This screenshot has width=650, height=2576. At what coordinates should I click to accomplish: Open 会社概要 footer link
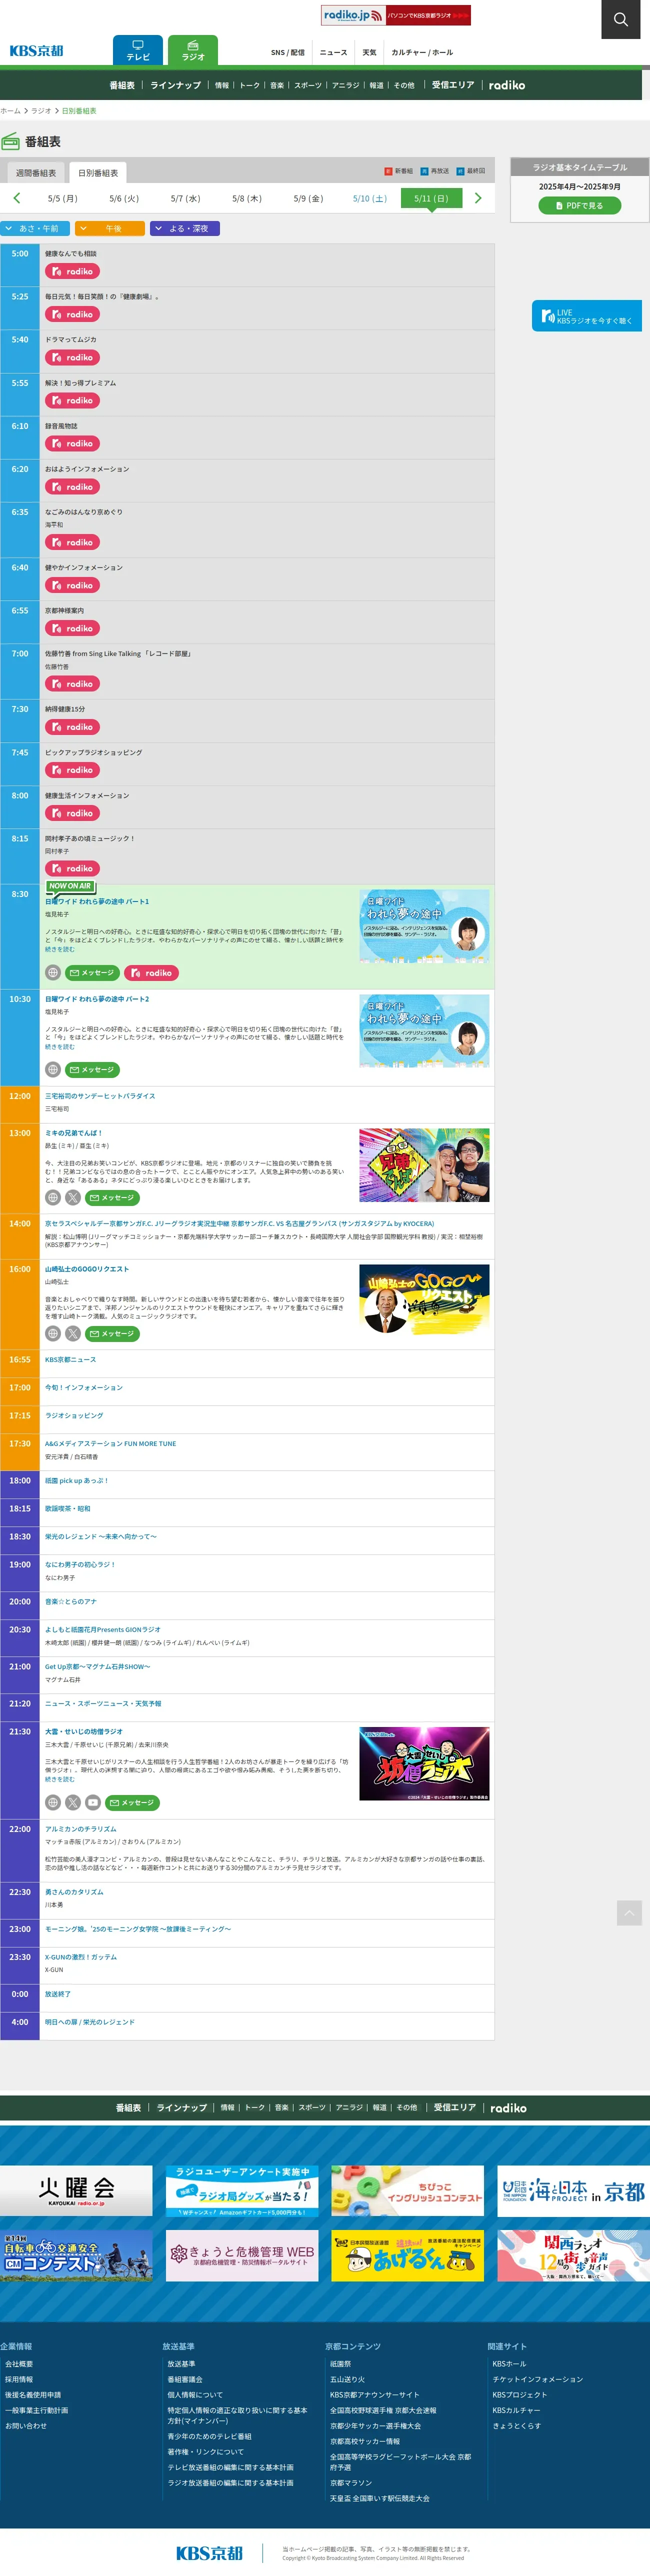(x=19, y=2364)
